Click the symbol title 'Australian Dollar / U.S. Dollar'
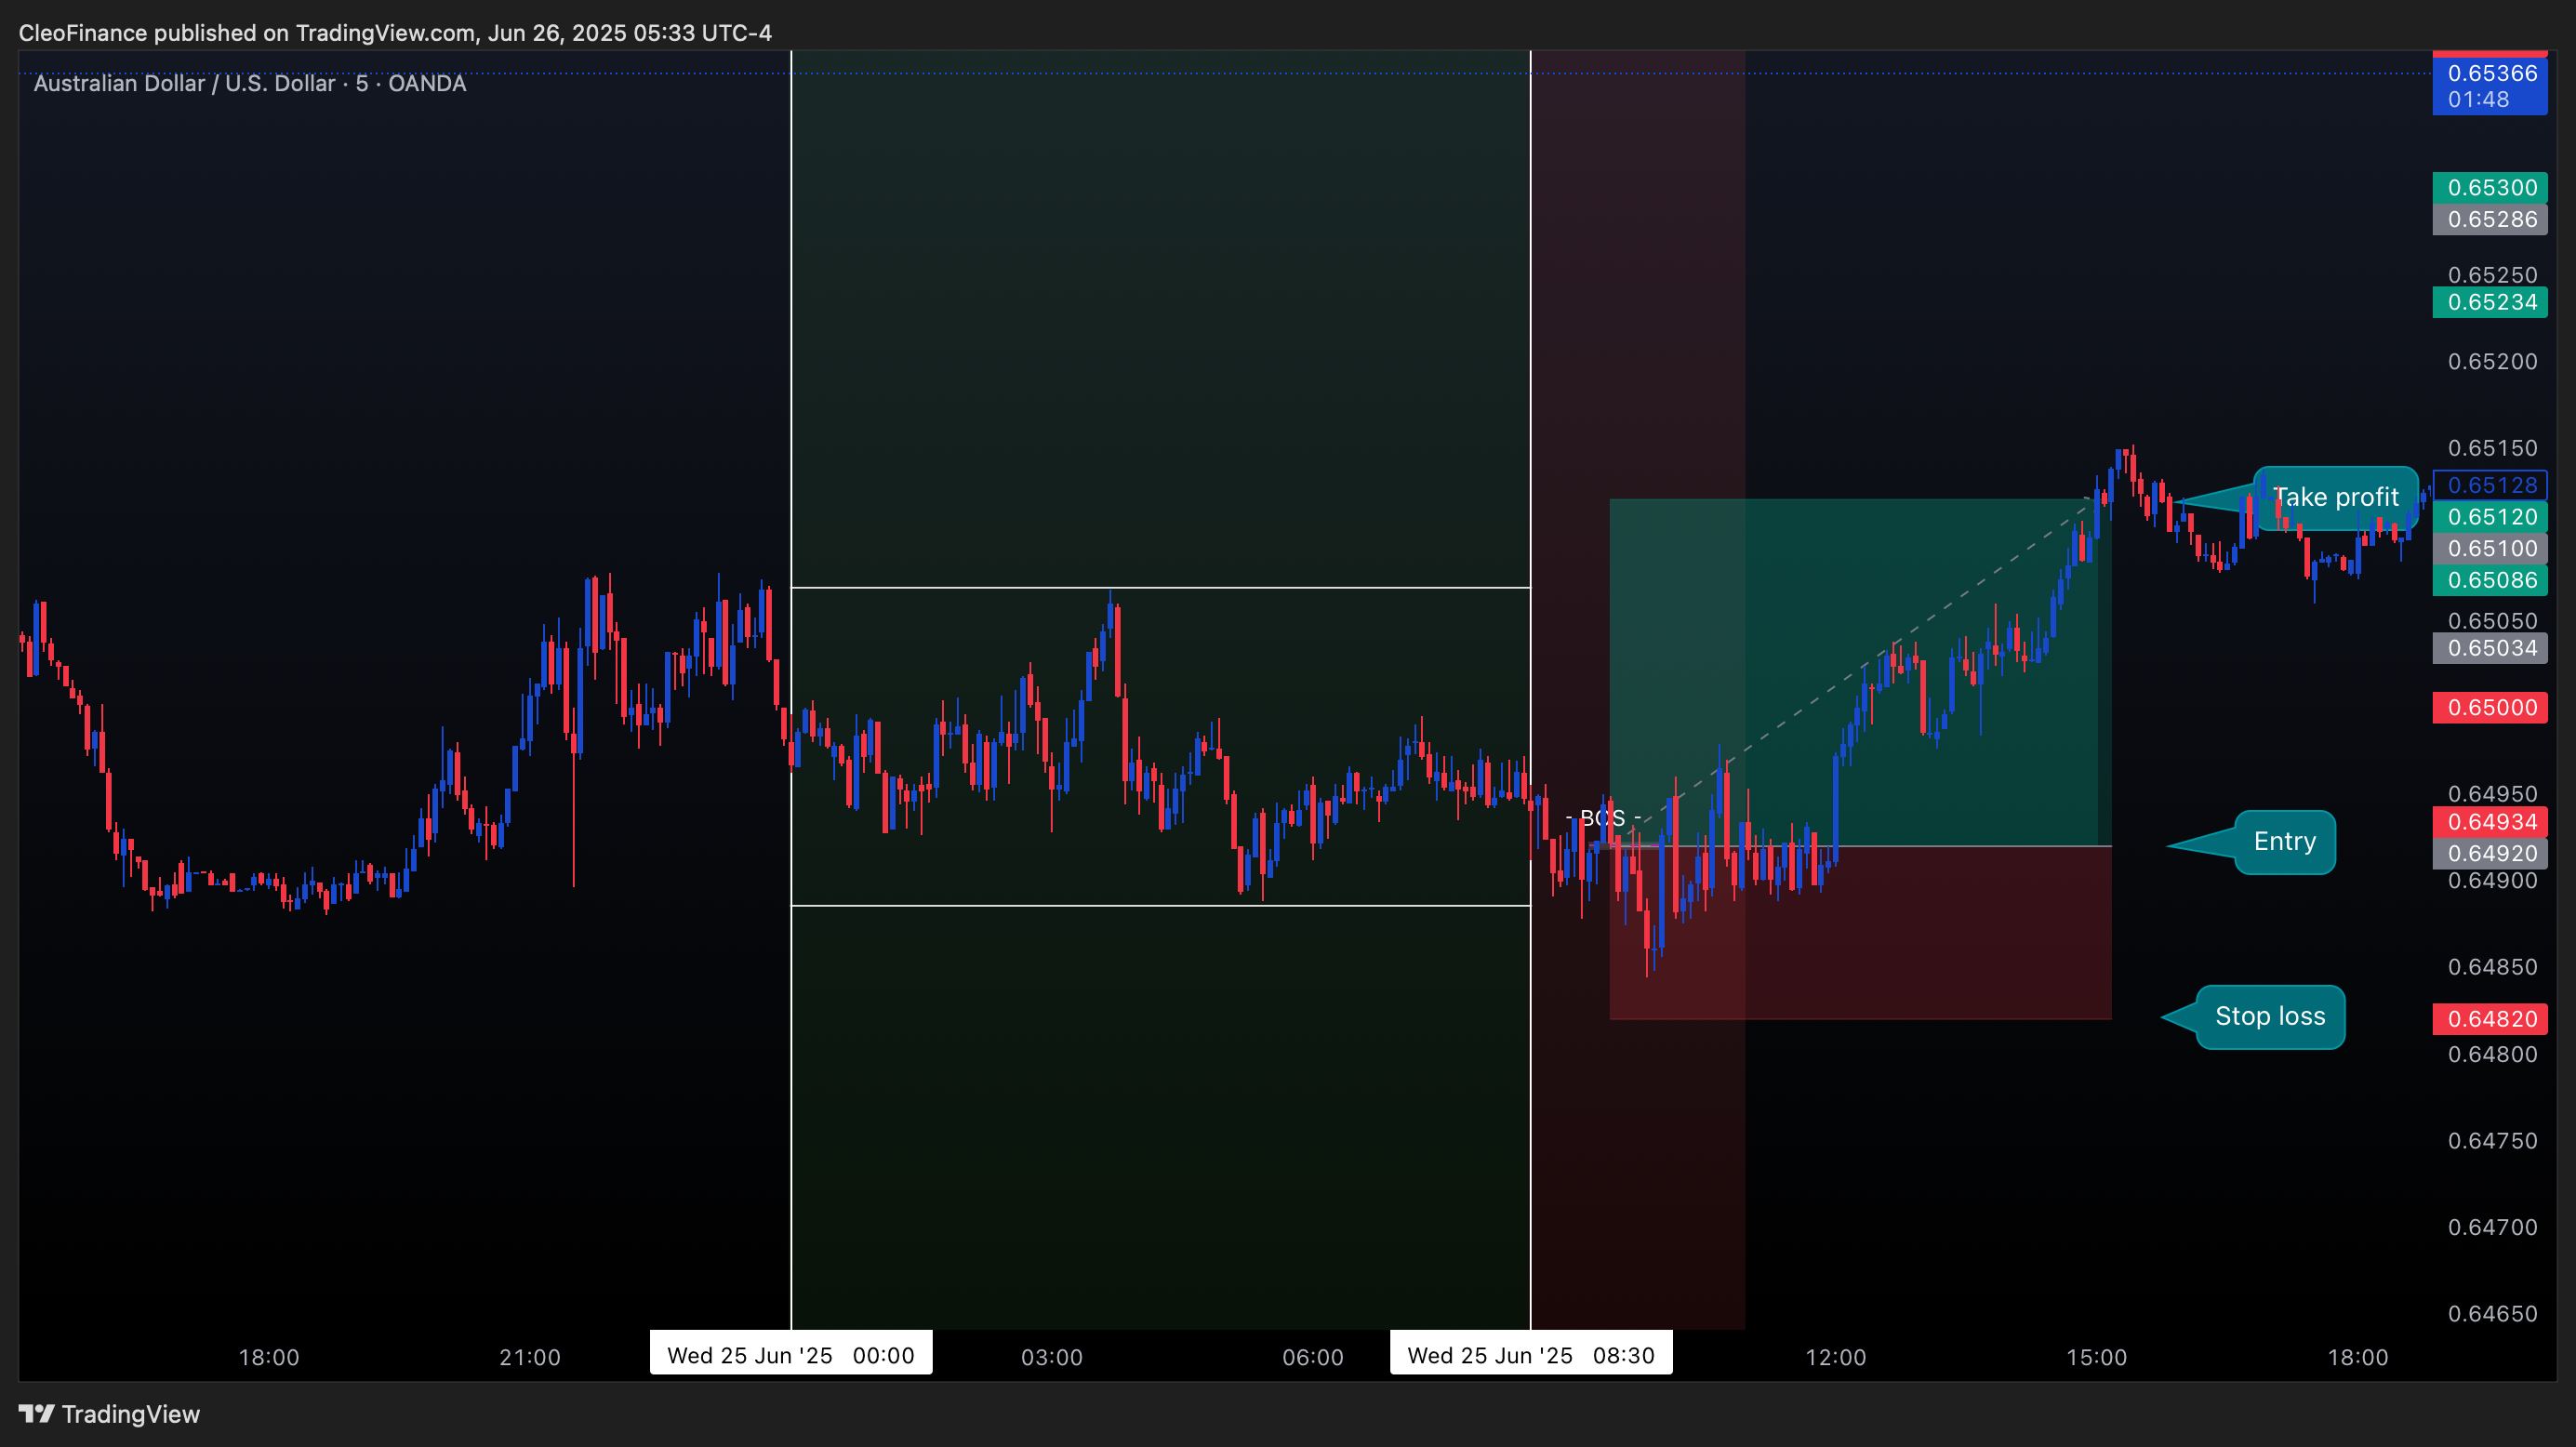 click(x=184, y=83)
